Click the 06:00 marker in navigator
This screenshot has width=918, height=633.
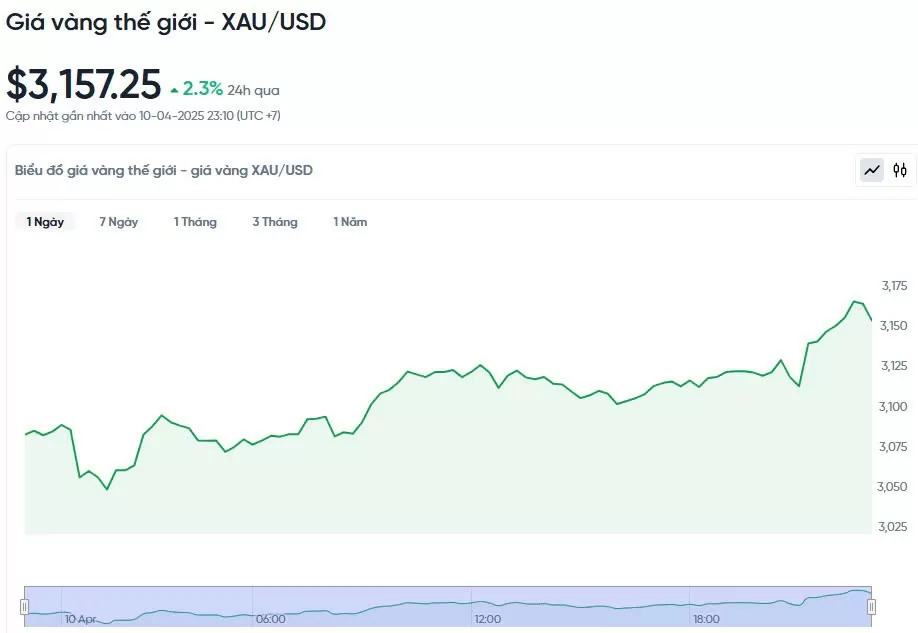click(x=270, y=620)
